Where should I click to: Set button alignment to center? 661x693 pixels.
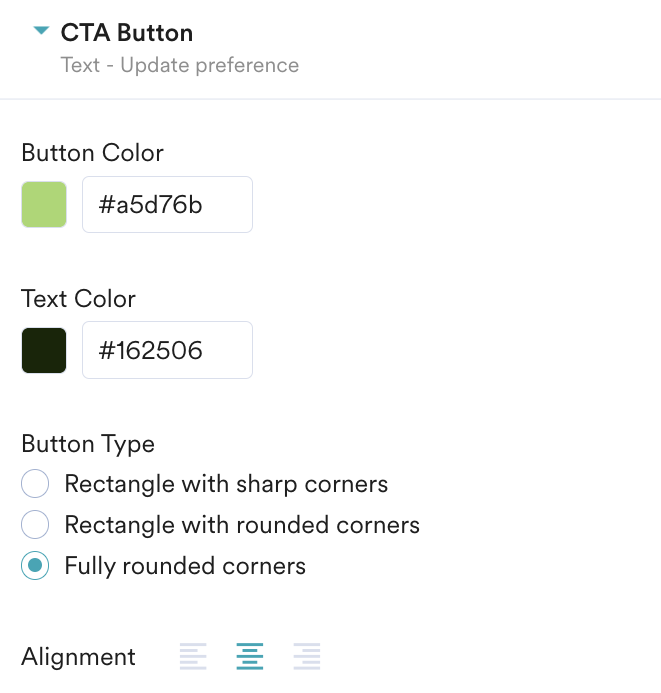(250, 657)
